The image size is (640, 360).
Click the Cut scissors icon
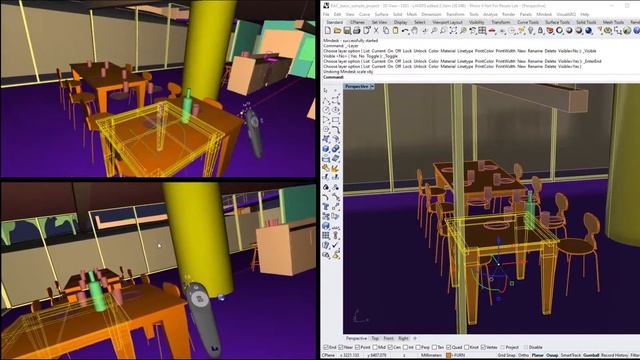click(x=376, y=31)
